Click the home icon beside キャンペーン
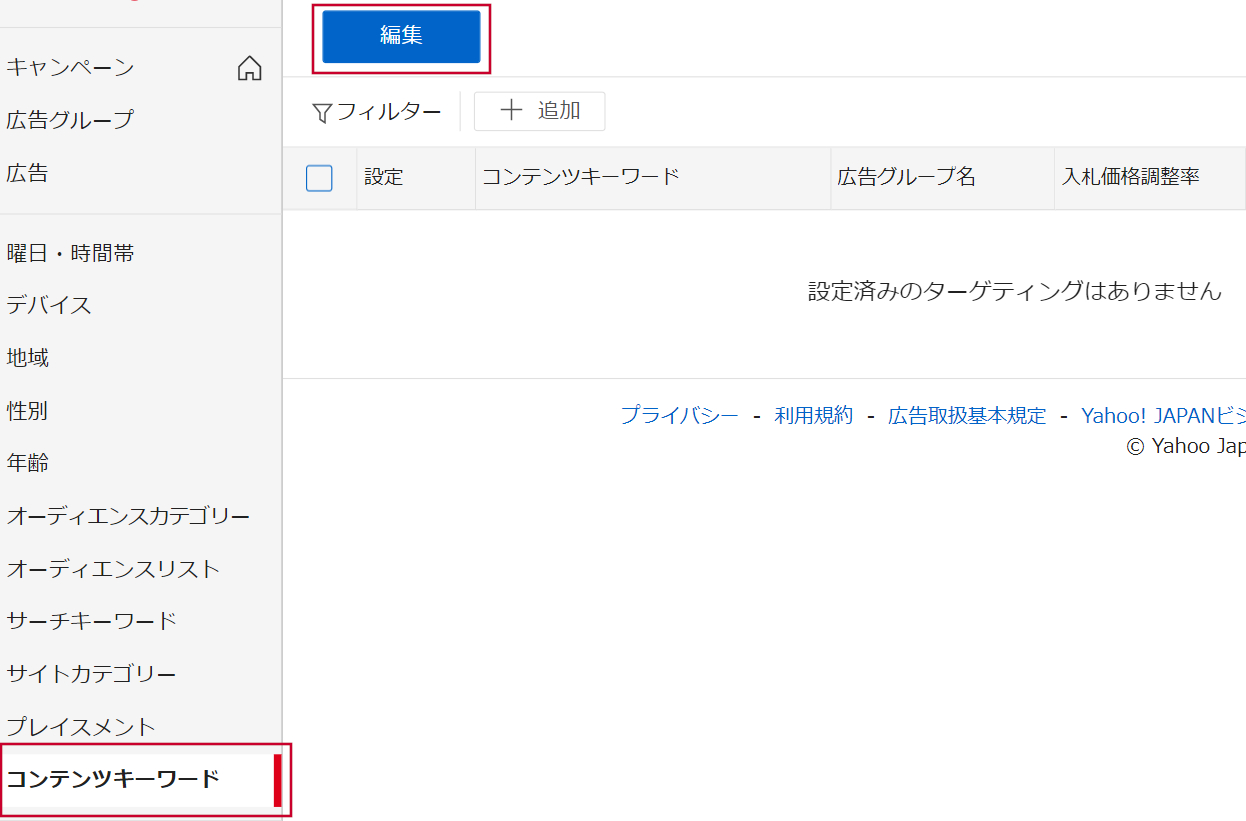The height and width of the screenshot is (821, 1246). coord(249,68)
